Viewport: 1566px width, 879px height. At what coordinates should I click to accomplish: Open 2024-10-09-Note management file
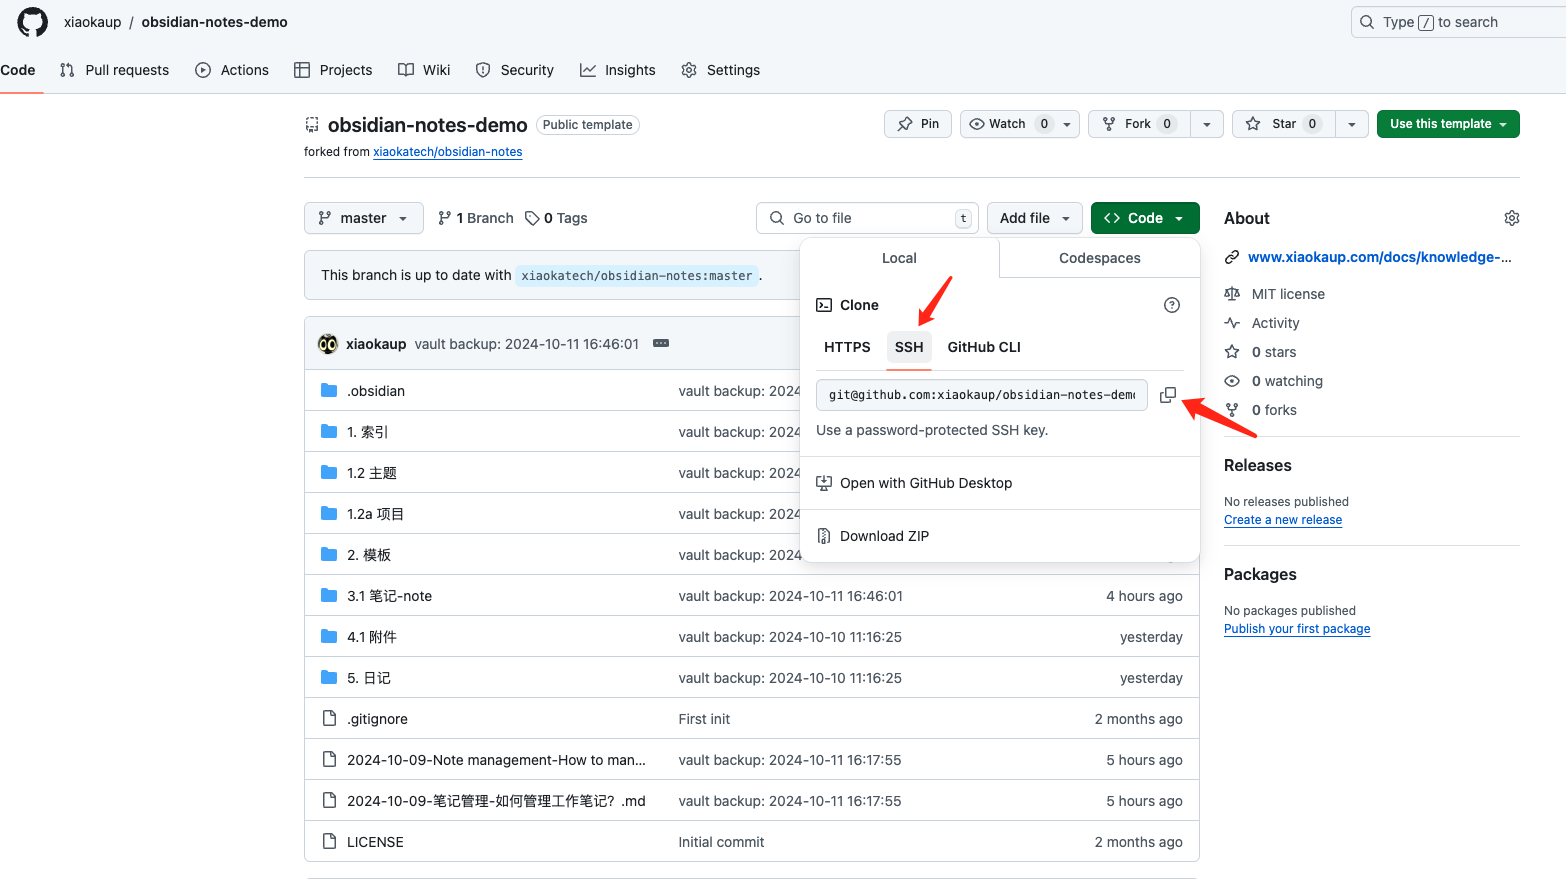click(x=496, y=760)
